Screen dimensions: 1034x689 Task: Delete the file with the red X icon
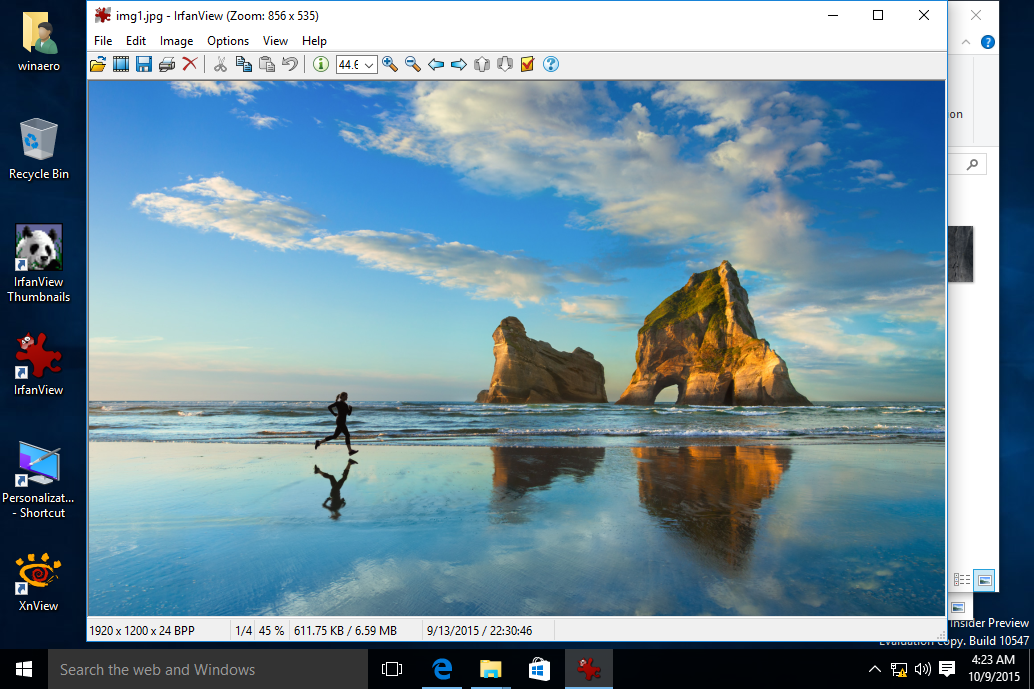pos(190,64)
